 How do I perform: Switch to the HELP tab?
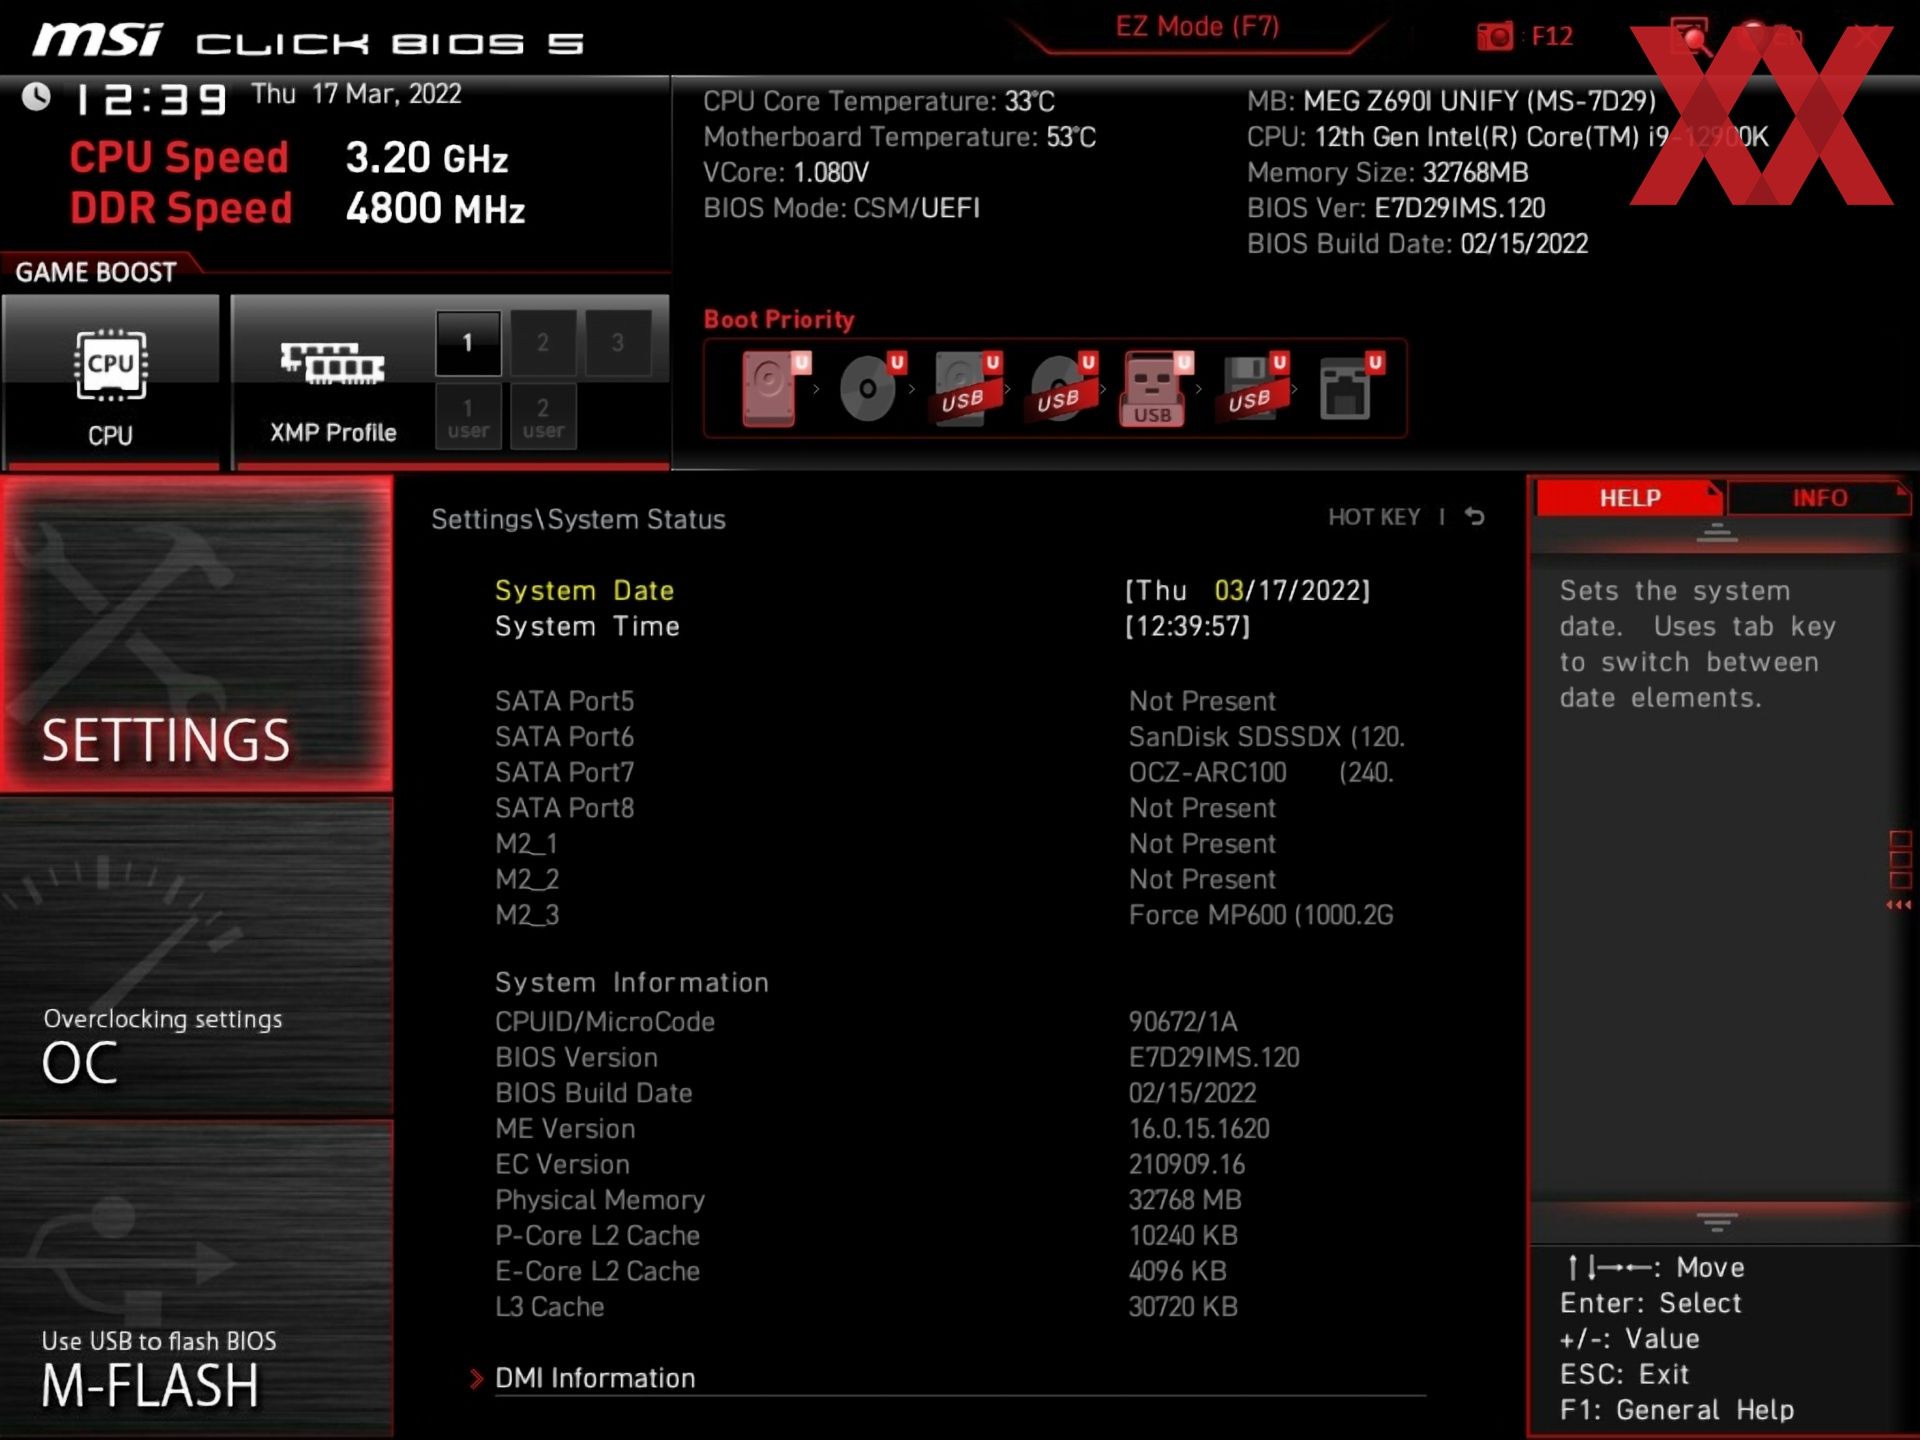pos(1630,497)
